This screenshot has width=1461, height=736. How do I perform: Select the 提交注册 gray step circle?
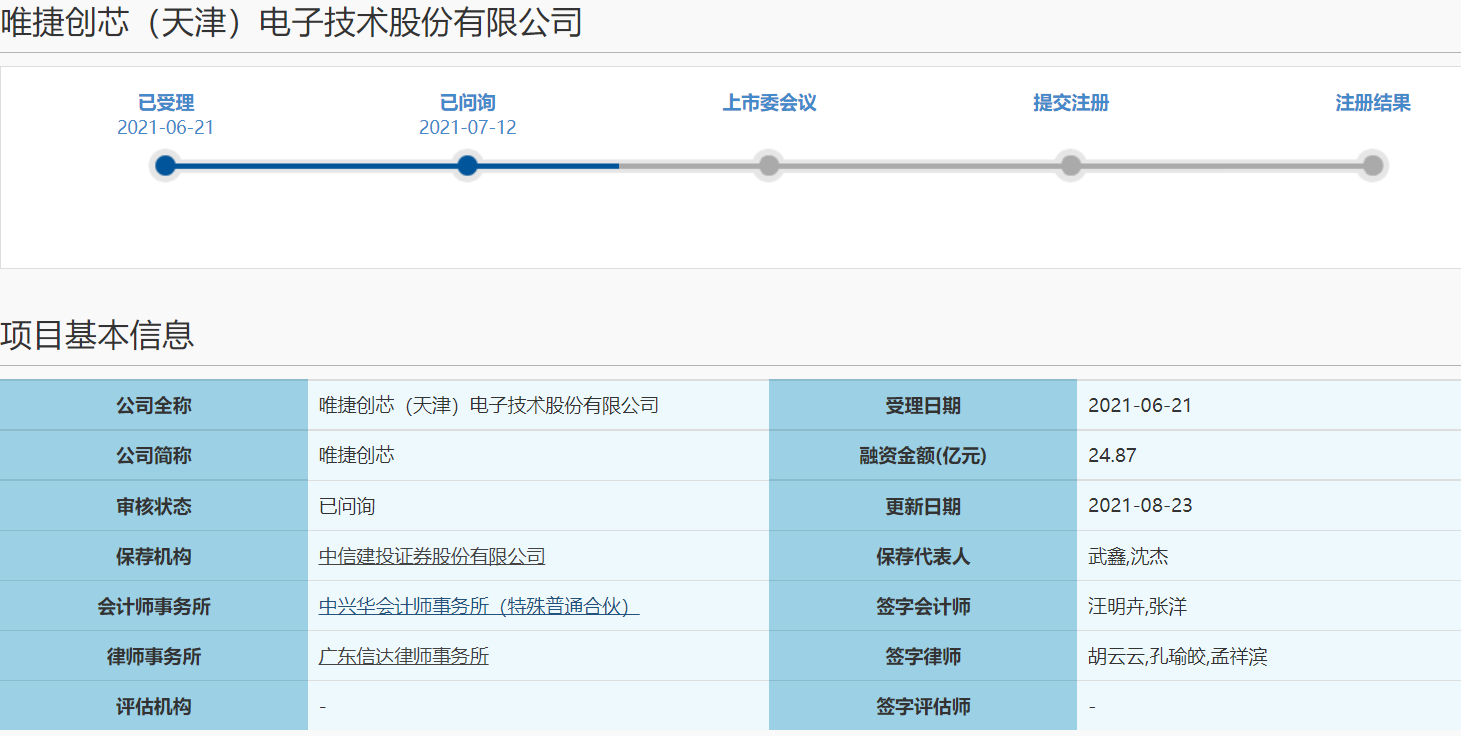pyautogui.click(x=1071, y=166)
